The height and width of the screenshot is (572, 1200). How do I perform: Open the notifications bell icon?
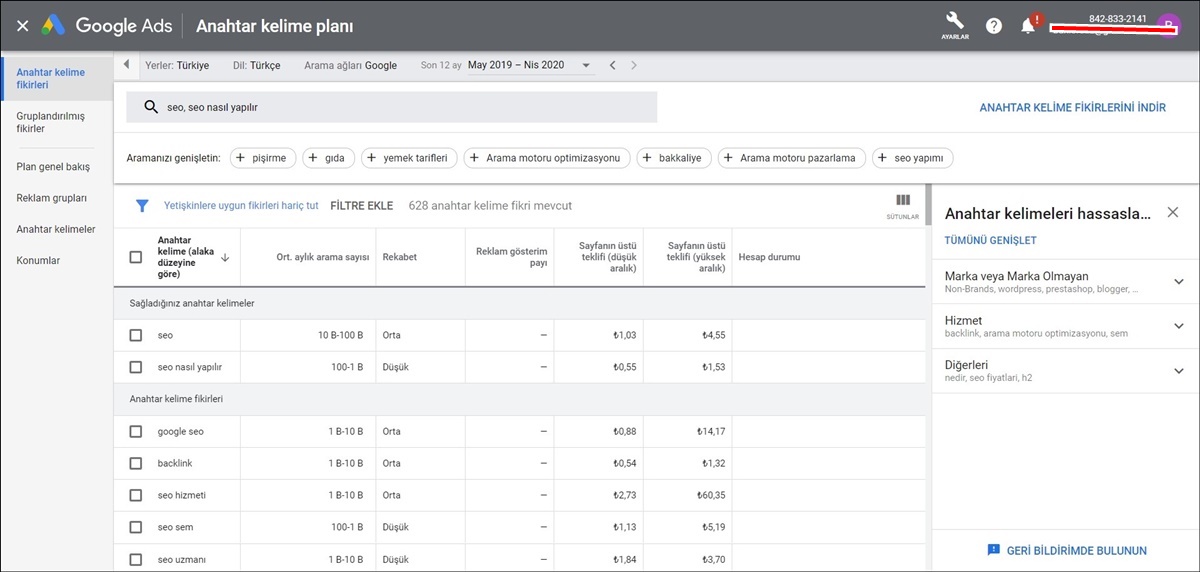[1028, 26]
